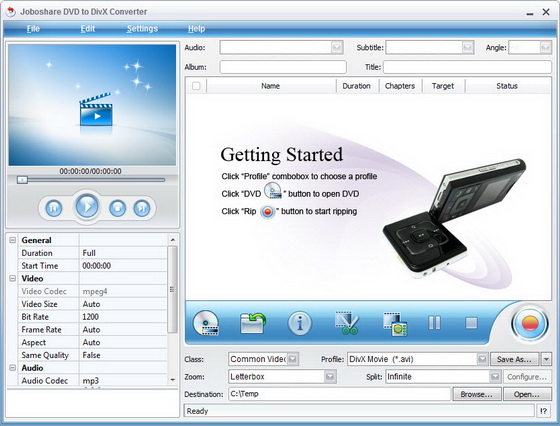Click the open folder with green arrow icon

point(252,323)
